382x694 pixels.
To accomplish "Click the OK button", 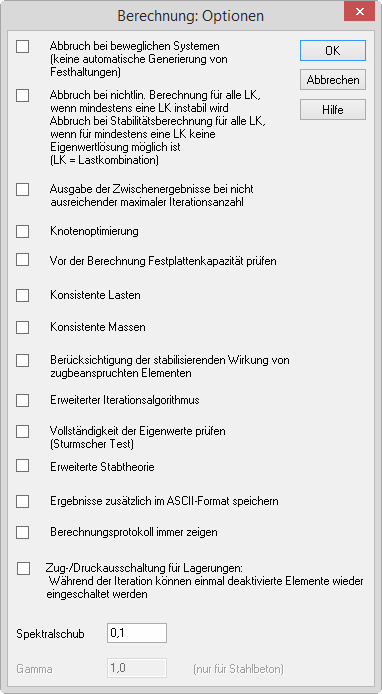I will click(x=333, y=50).
